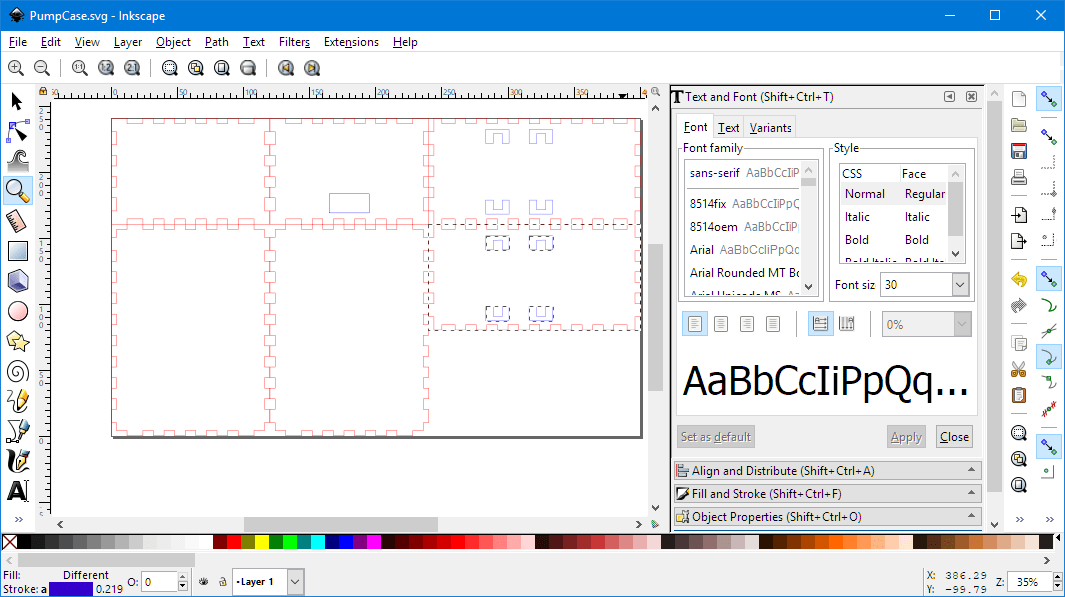The width and height of the screenshot is (1065, 597).
Task: Expand more tools in left toolbox
Action: click(x=18, y=520)
